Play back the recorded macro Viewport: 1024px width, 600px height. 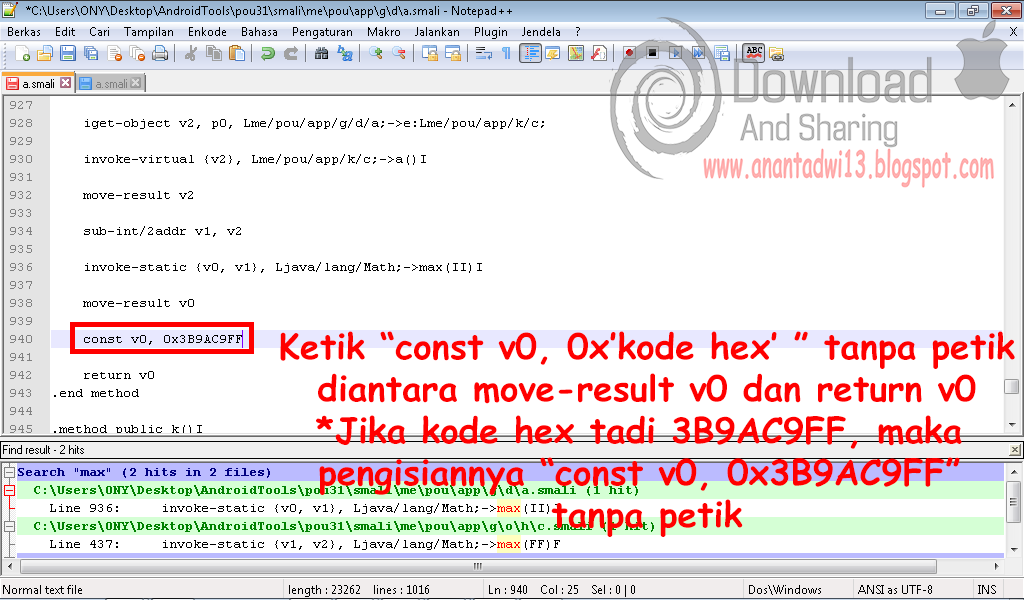click(x=676, y=54)
